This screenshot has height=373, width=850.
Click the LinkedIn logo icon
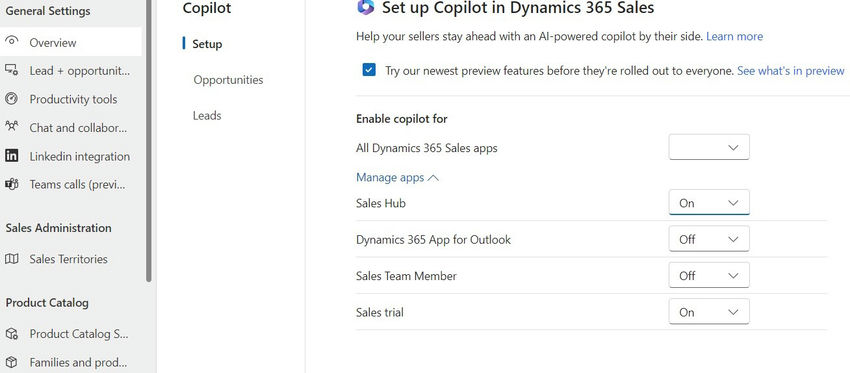[11, 156]
